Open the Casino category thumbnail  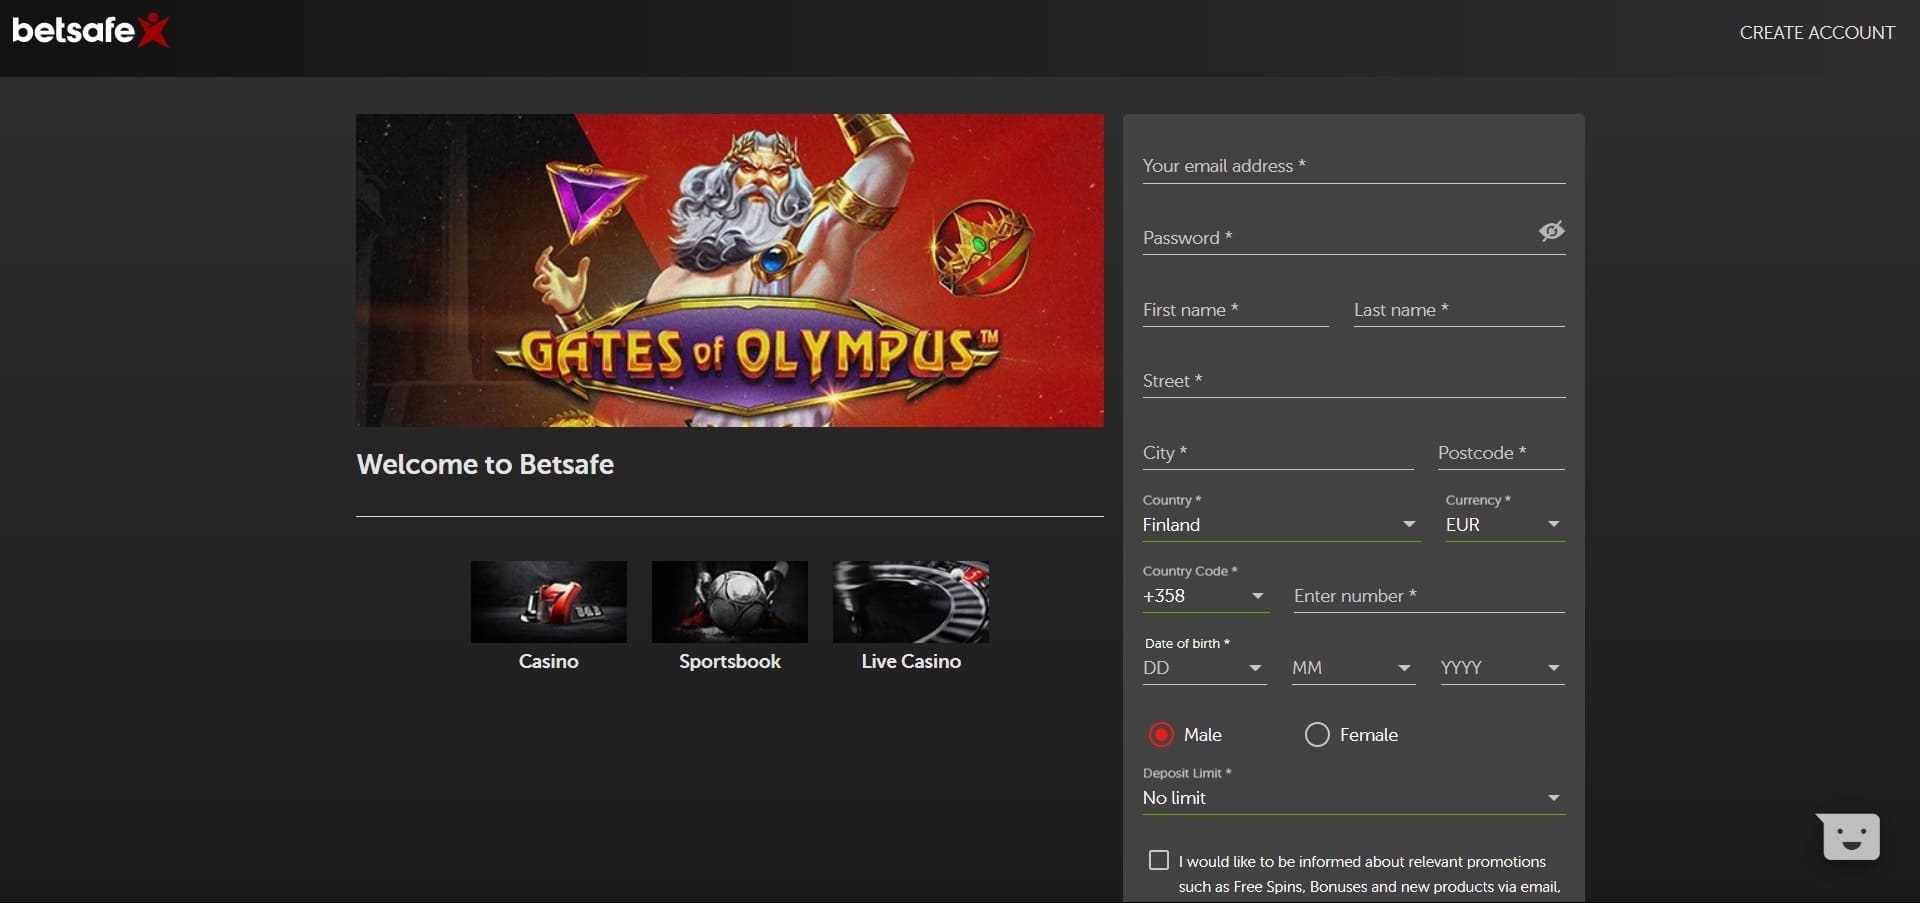(x=548, y=602)
